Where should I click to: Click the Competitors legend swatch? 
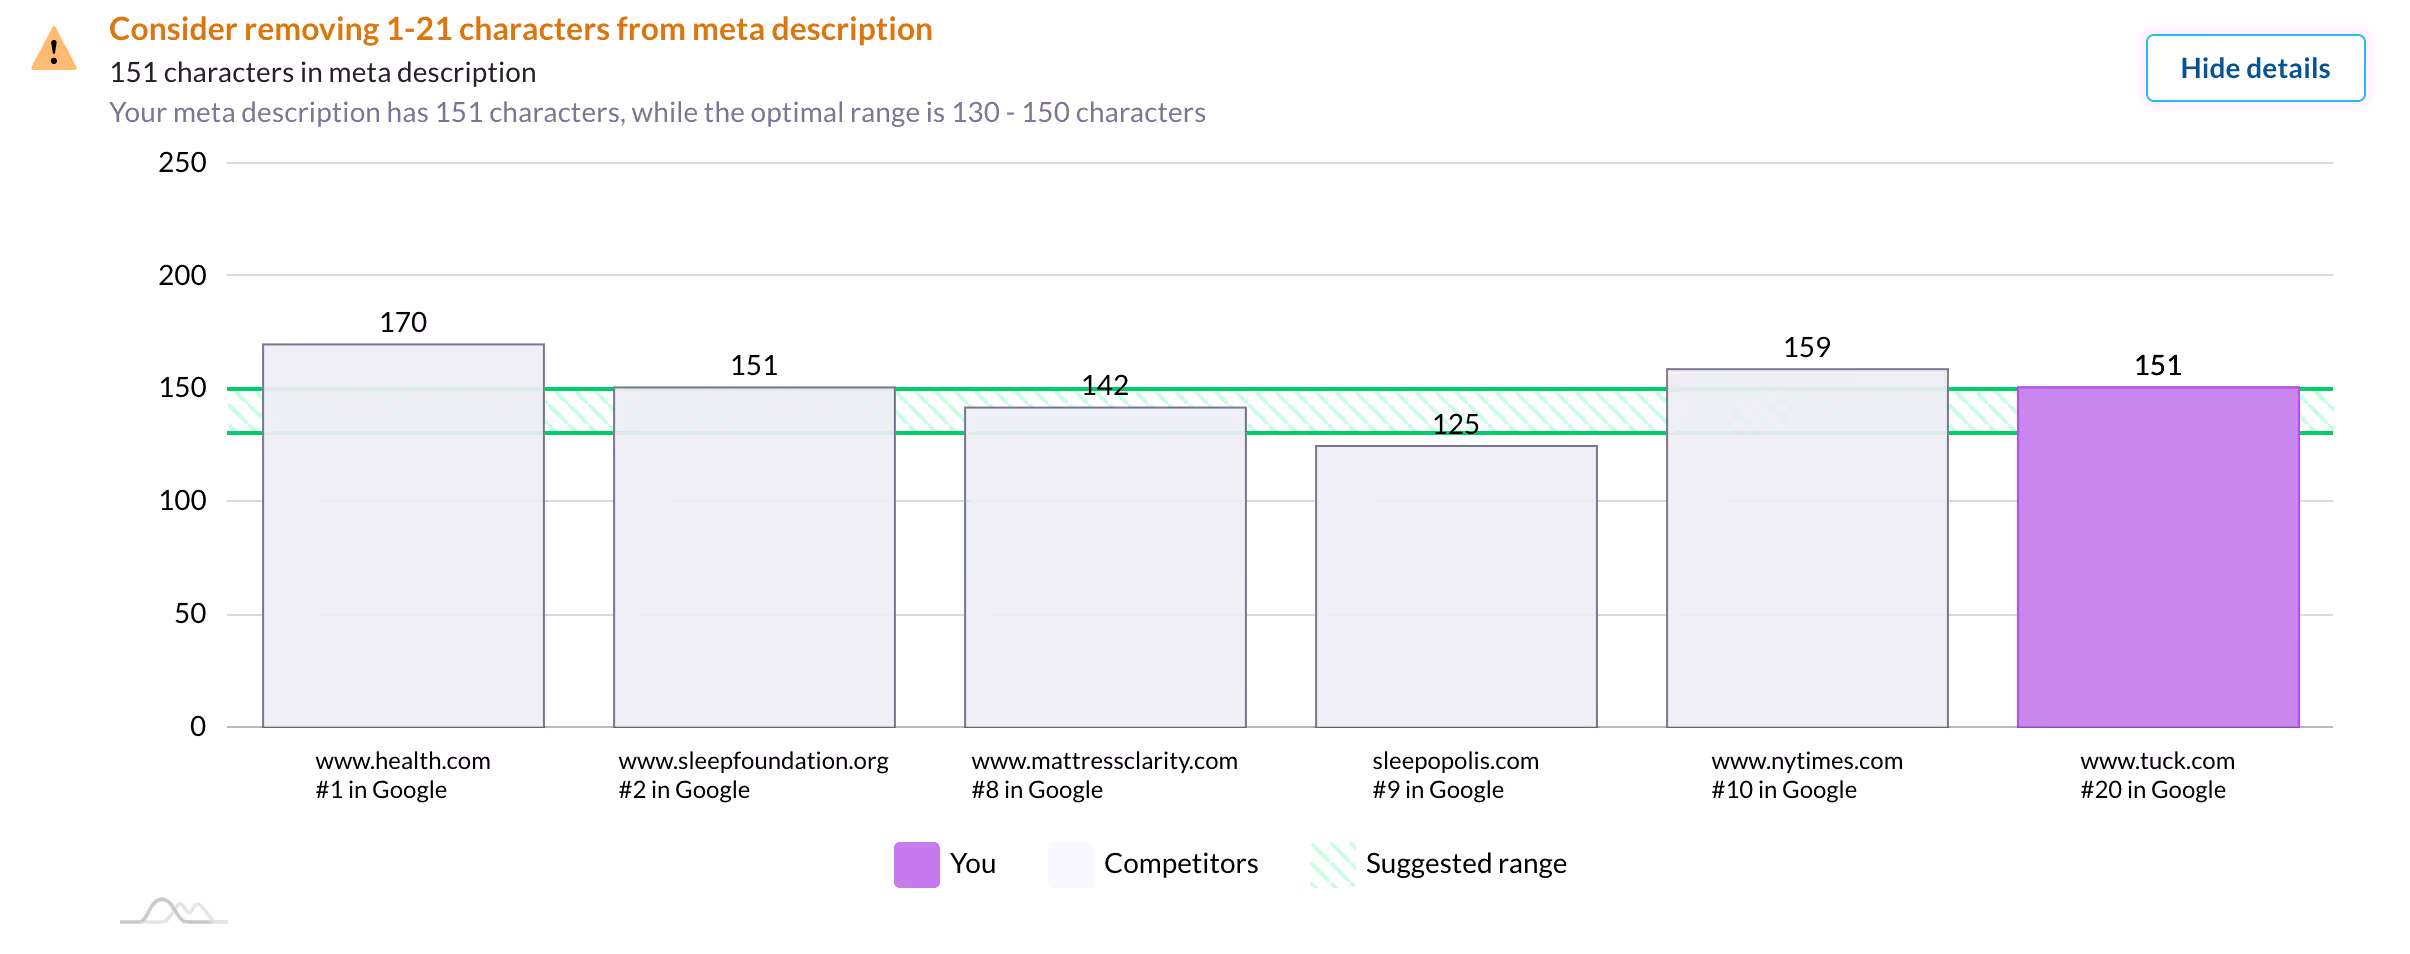click(x=1070, y=864)
